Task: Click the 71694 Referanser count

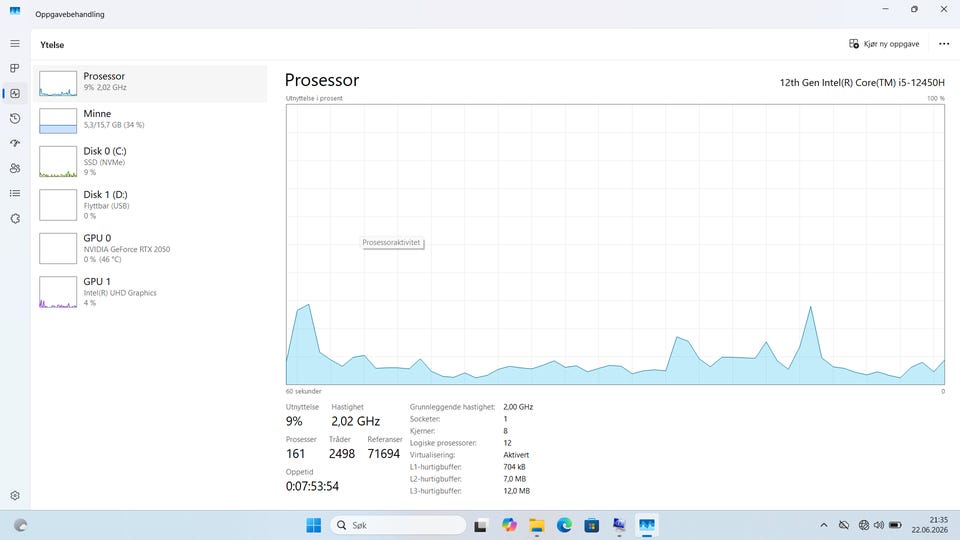Action: (384, 454)
